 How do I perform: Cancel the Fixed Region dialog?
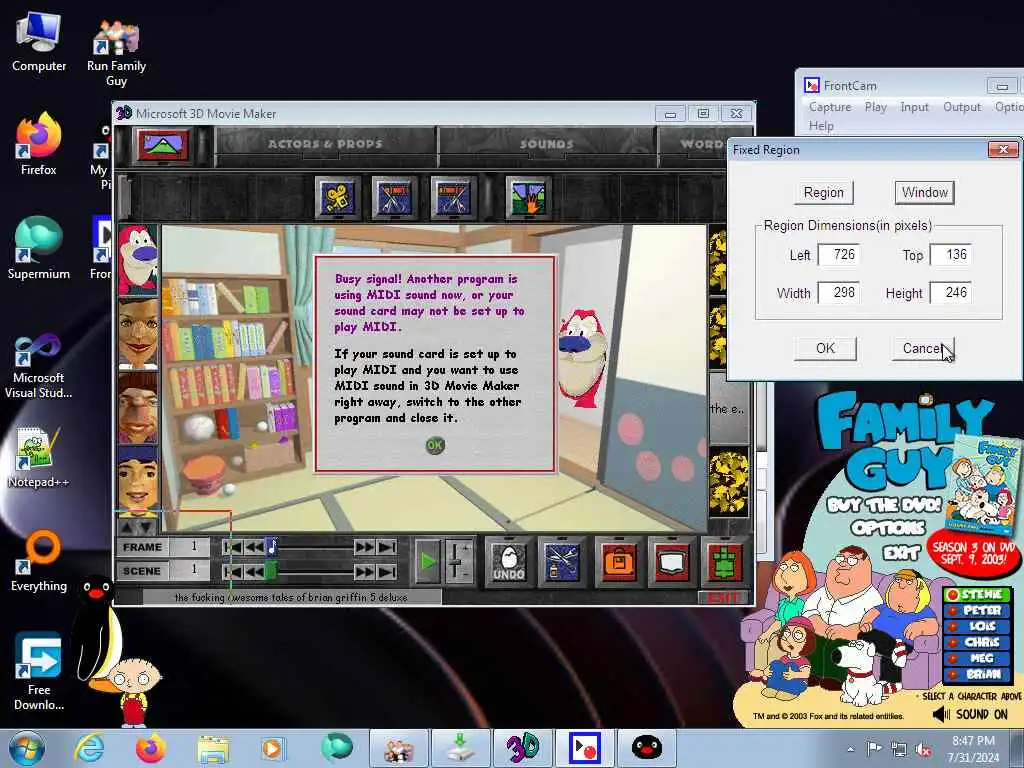coord(923,348)
